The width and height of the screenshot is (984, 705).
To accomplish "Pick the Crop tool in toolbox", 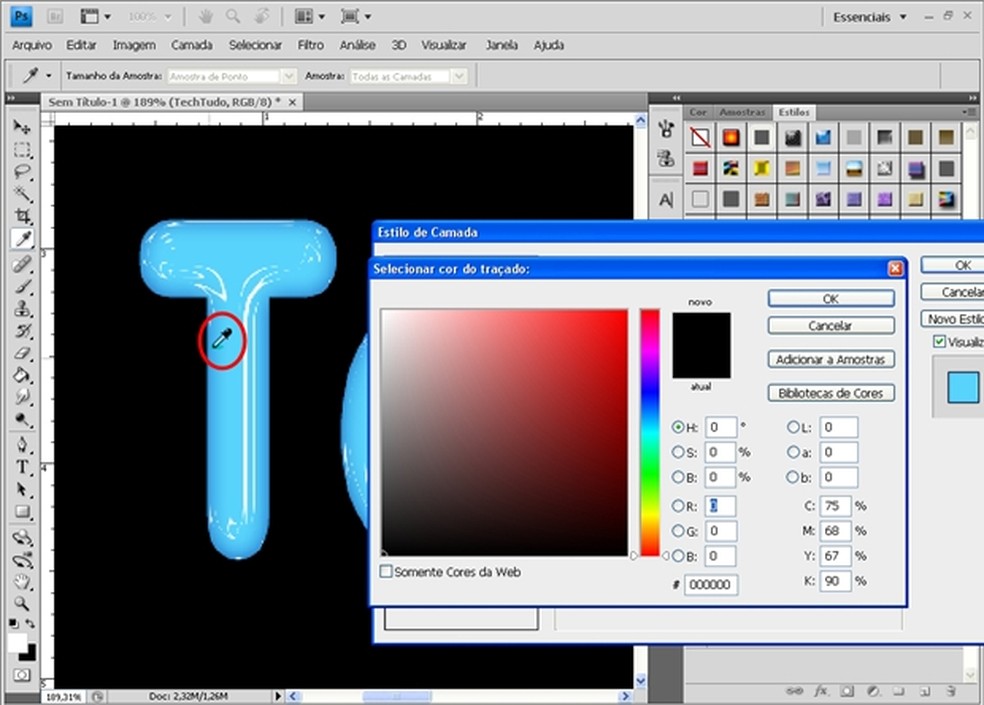I will [22, 217].
